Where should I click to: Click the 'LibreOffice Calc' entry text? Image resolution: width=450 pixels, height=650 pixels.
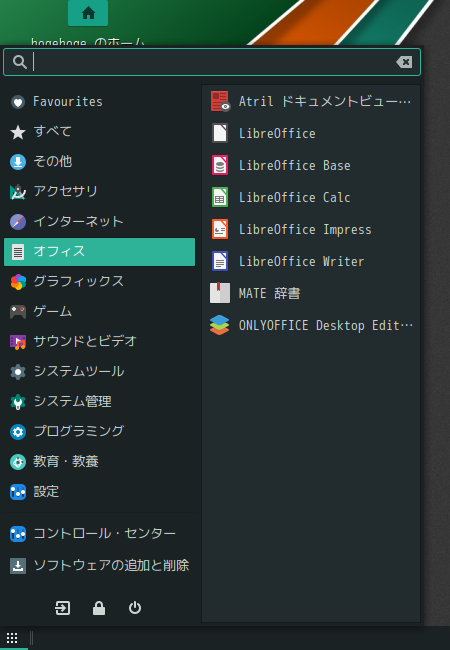[x=295, y=197]
